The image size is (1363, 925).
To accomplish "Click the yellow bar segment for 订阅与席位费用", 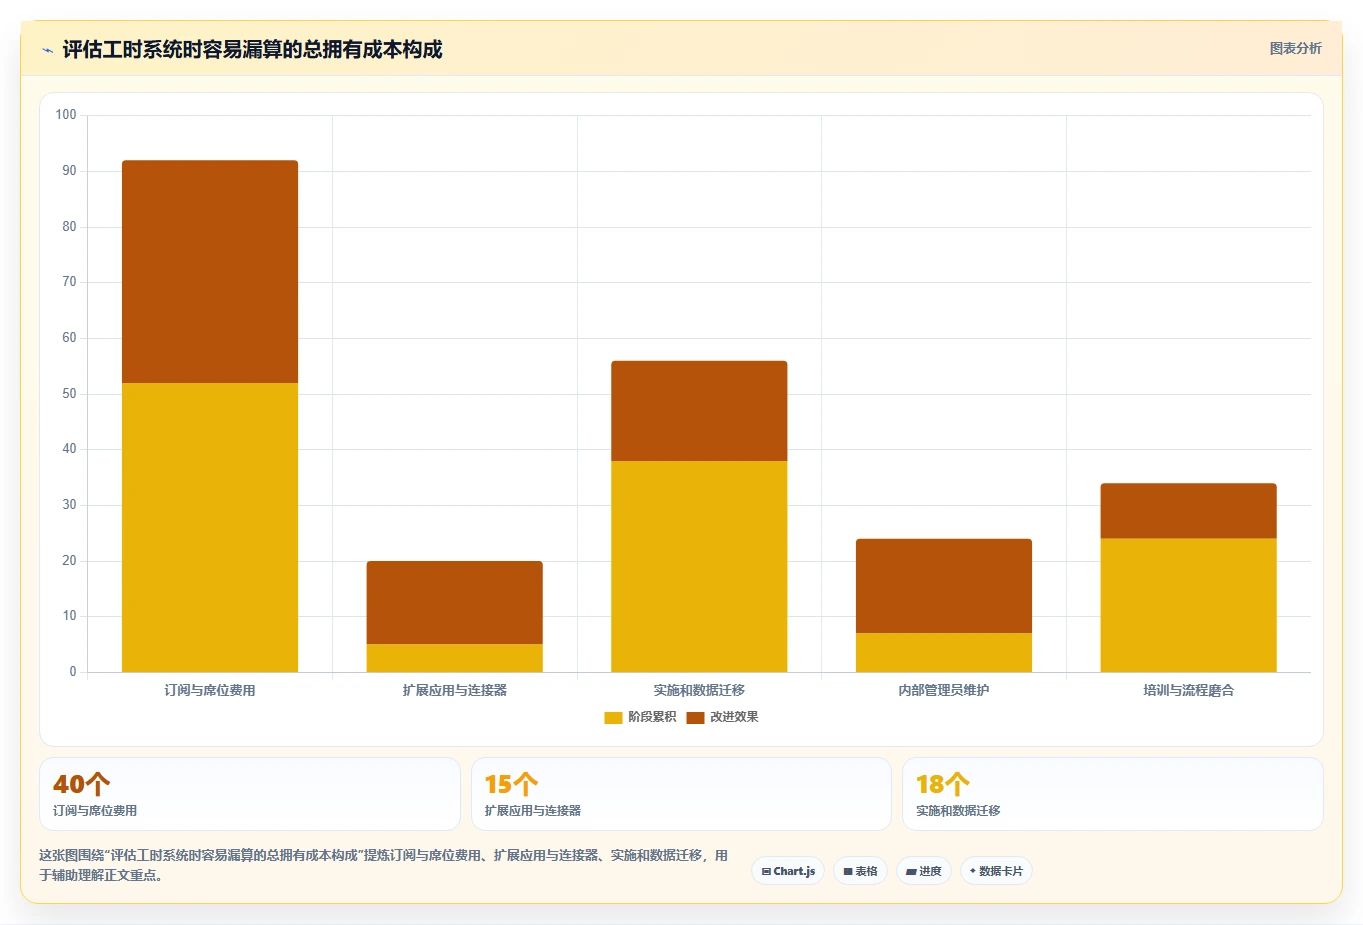I will pyautogui.click(x=210, y=527).
